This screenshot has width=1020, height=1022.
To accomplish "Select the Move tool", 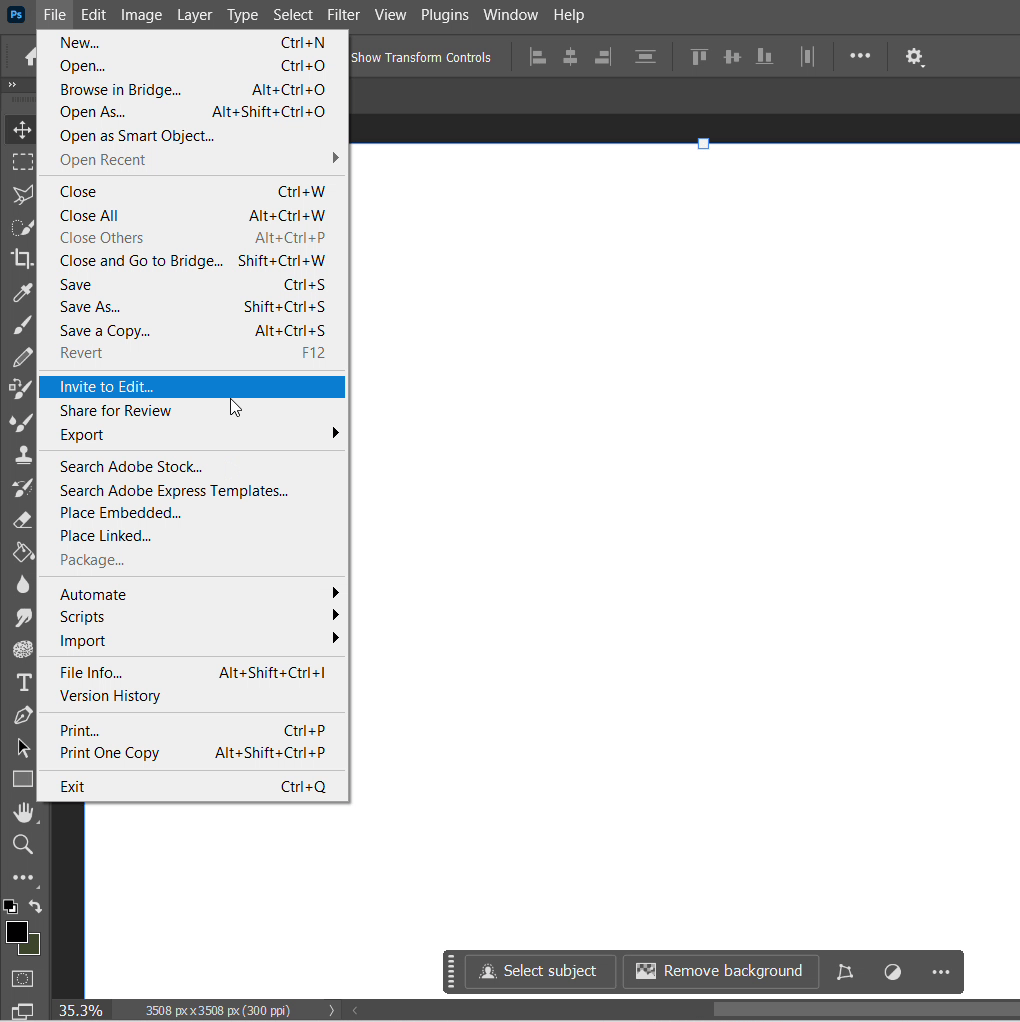I will click(x=22, y=129).
